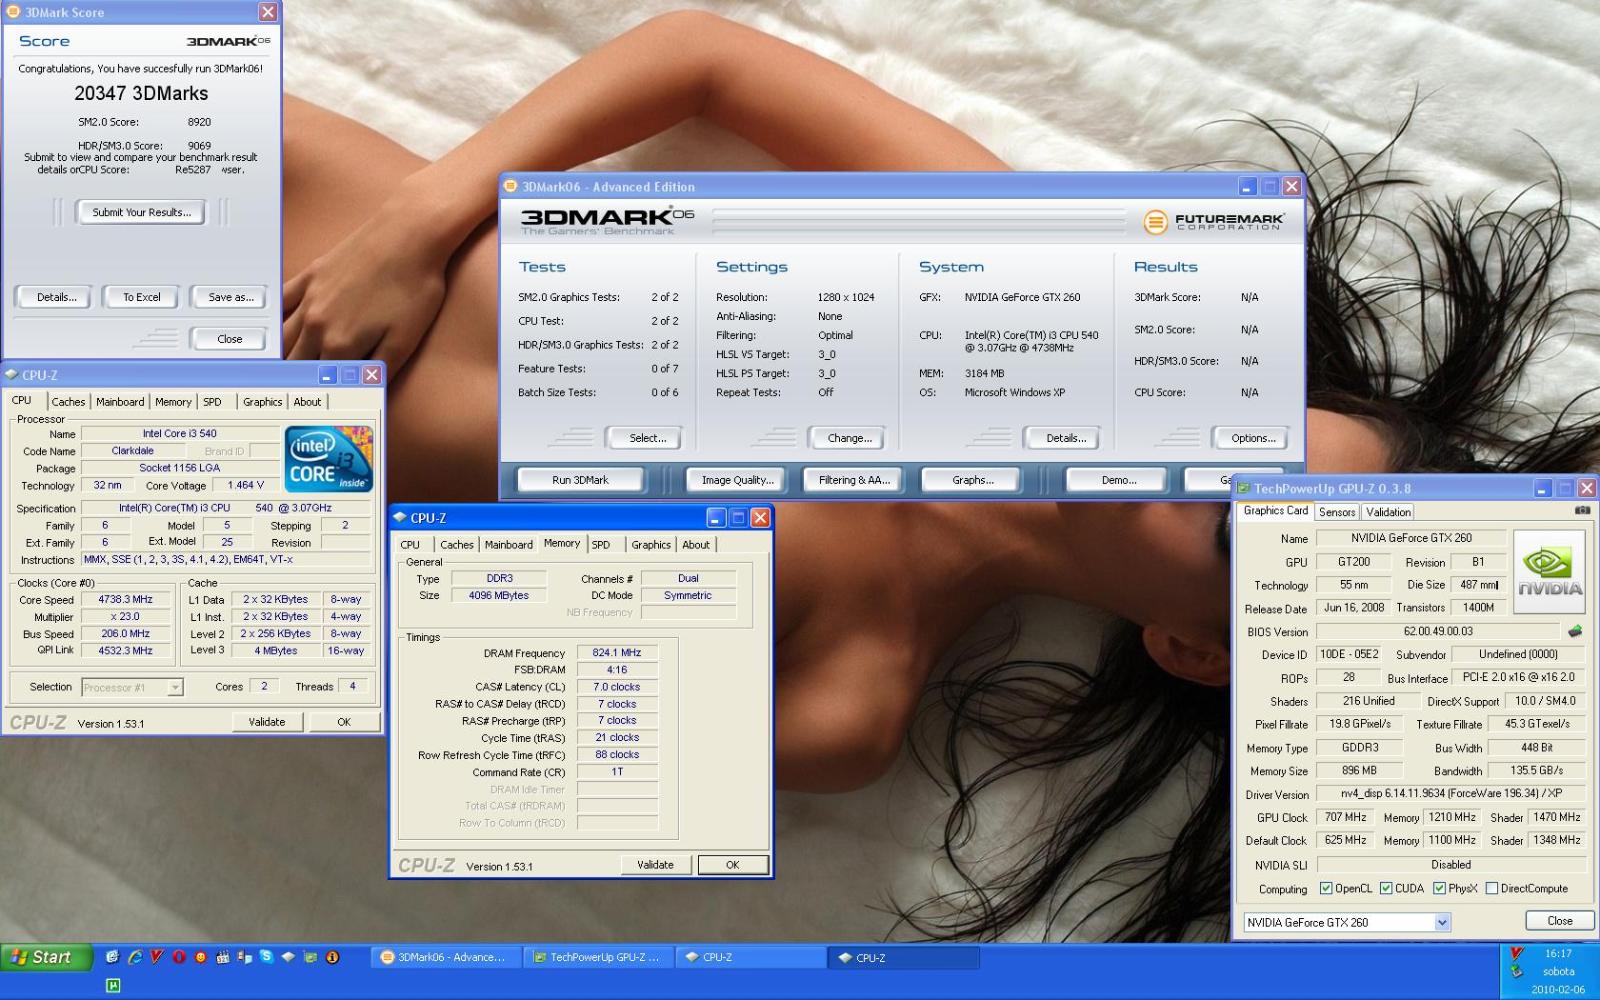
Task: Click Submit Your Results button
Action: coord(141,212)
